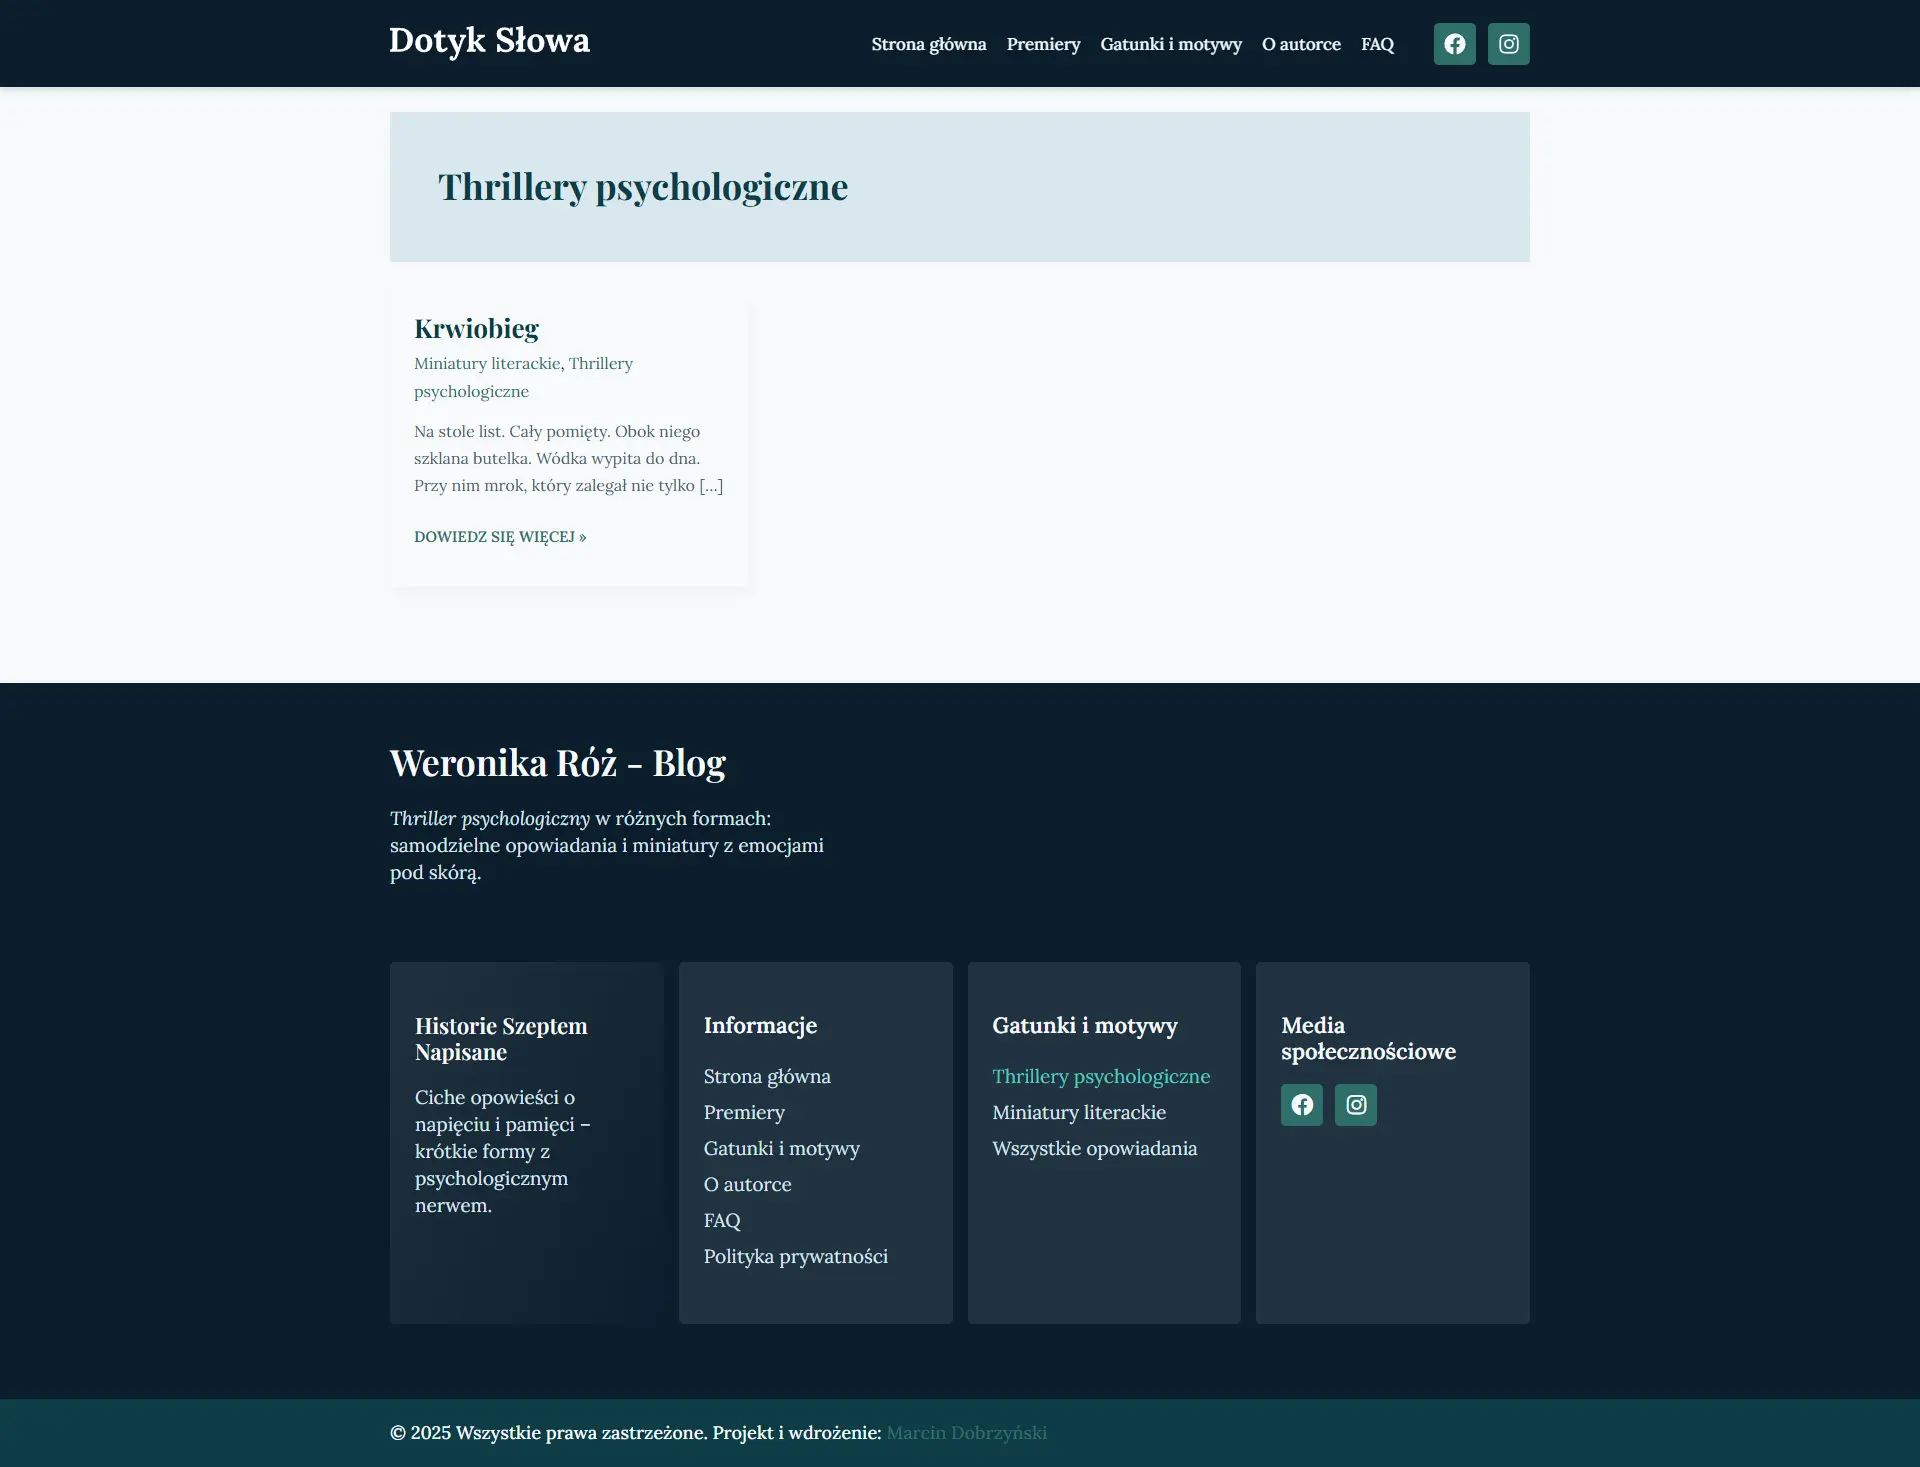Click Miniatury literackie category on post card
This screenshot has height=1467, width=1920.
coord(487,364)
